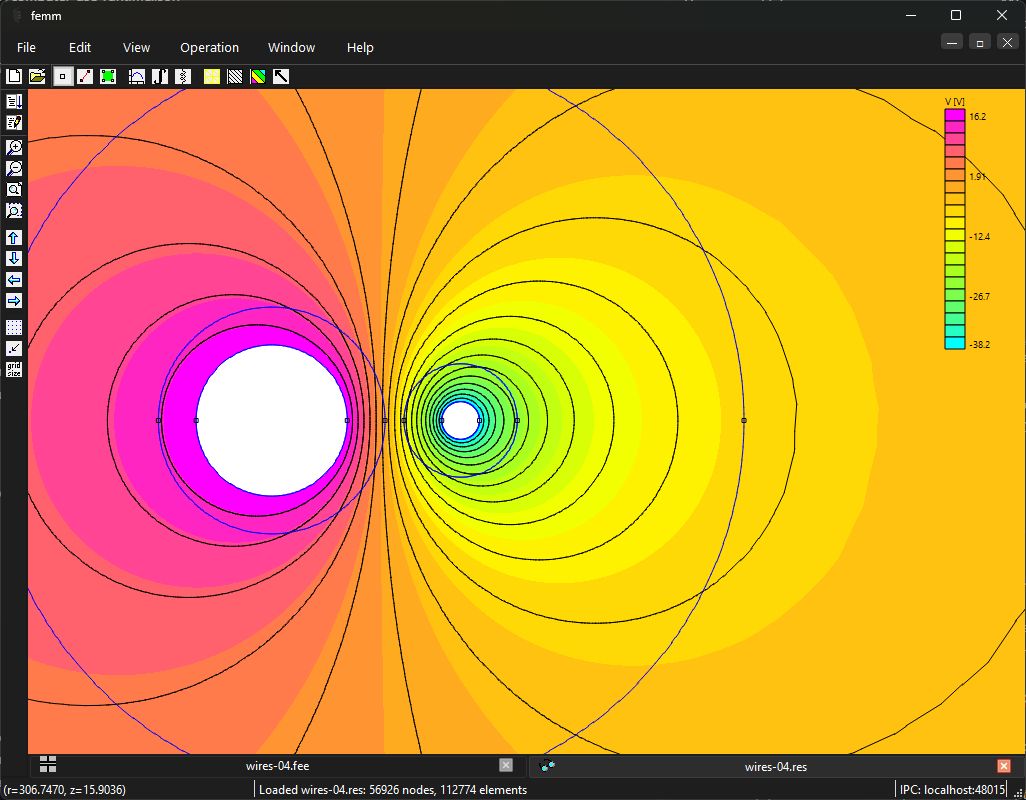Image resolution: width=1026 pixels, height=800 pixels.
Task: Activate the zoom window selection tool
Action: 14,210
